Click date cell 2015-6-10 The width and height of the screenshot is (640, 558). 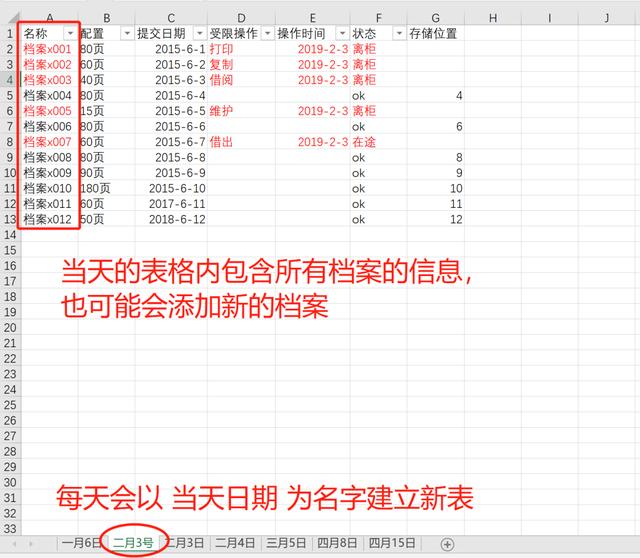(x=171, y=189)
